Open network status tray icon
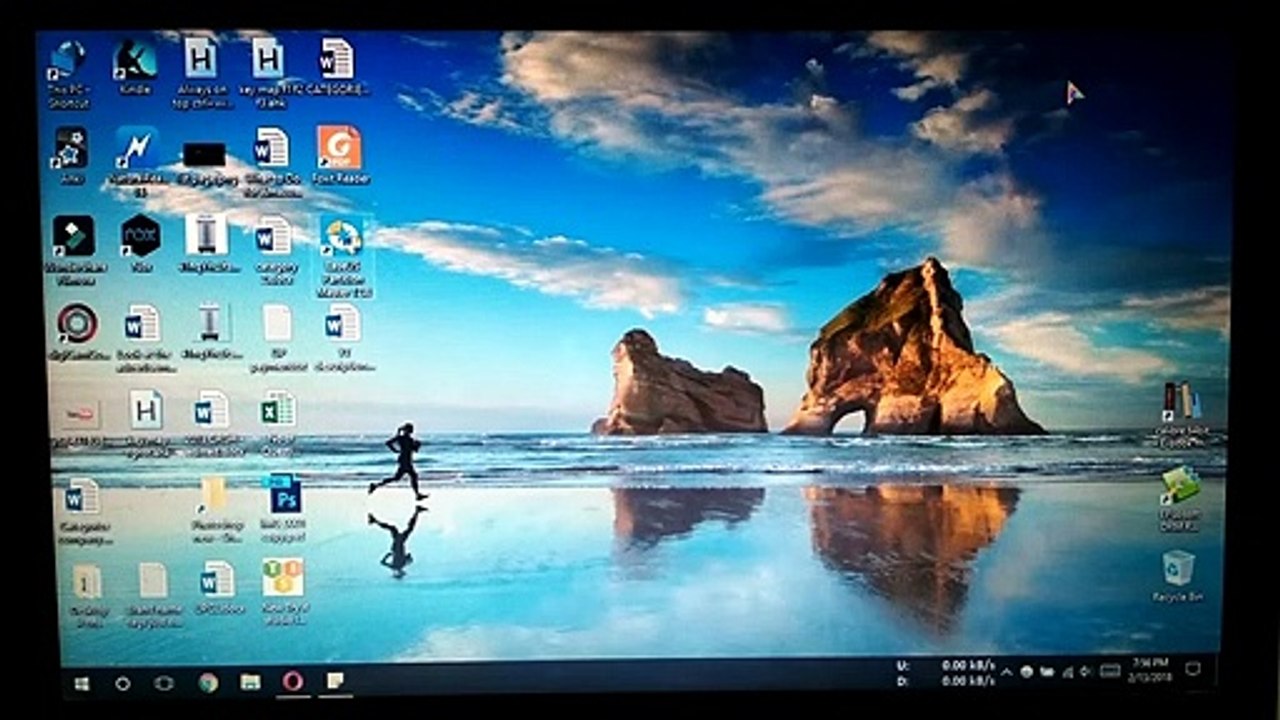The height and width of the screenshot is (720, 1280). (1067, 671)
